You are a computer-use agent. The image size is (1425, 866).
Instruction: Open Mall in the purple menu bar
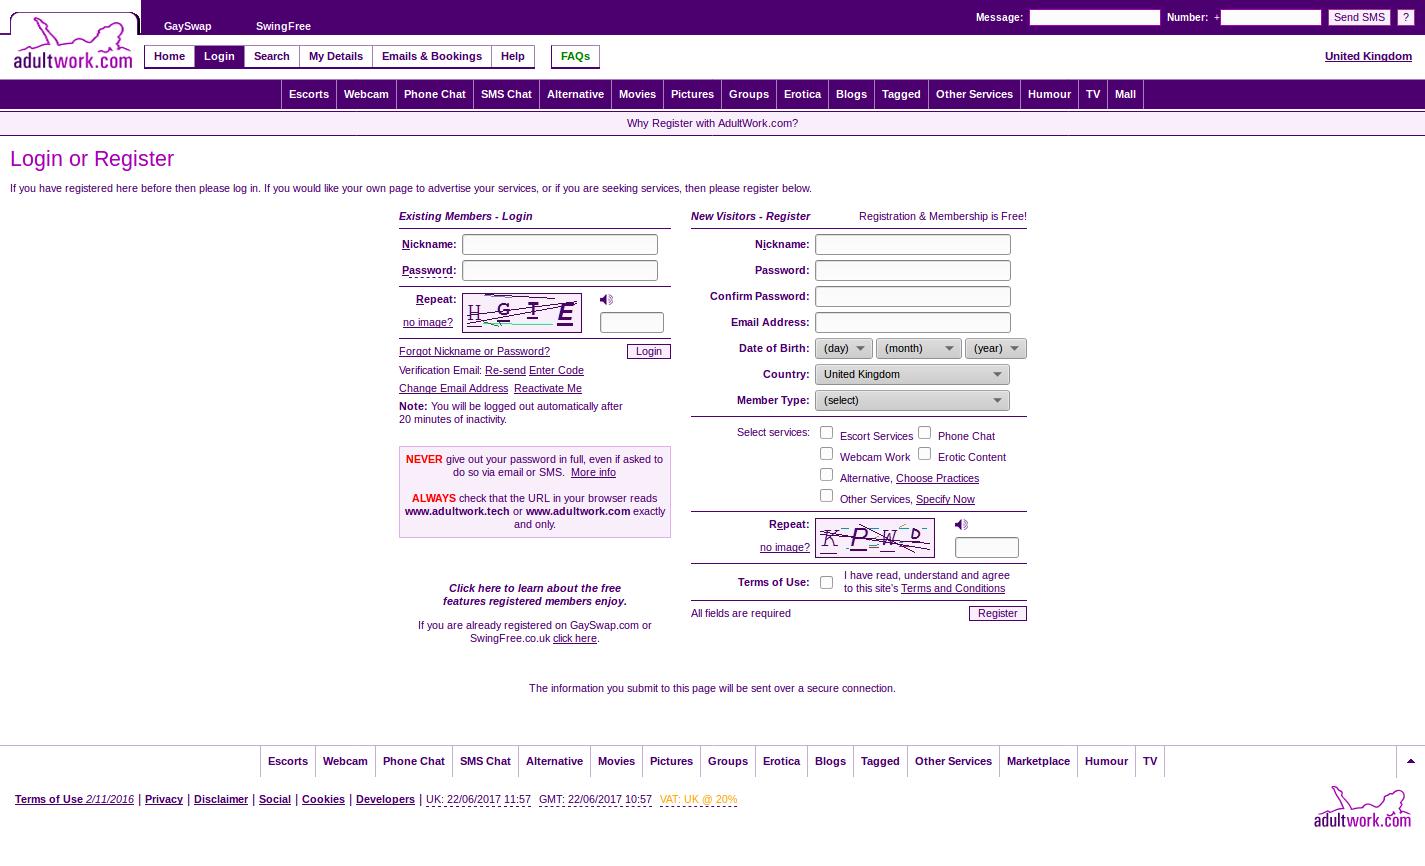[1125, 94]
